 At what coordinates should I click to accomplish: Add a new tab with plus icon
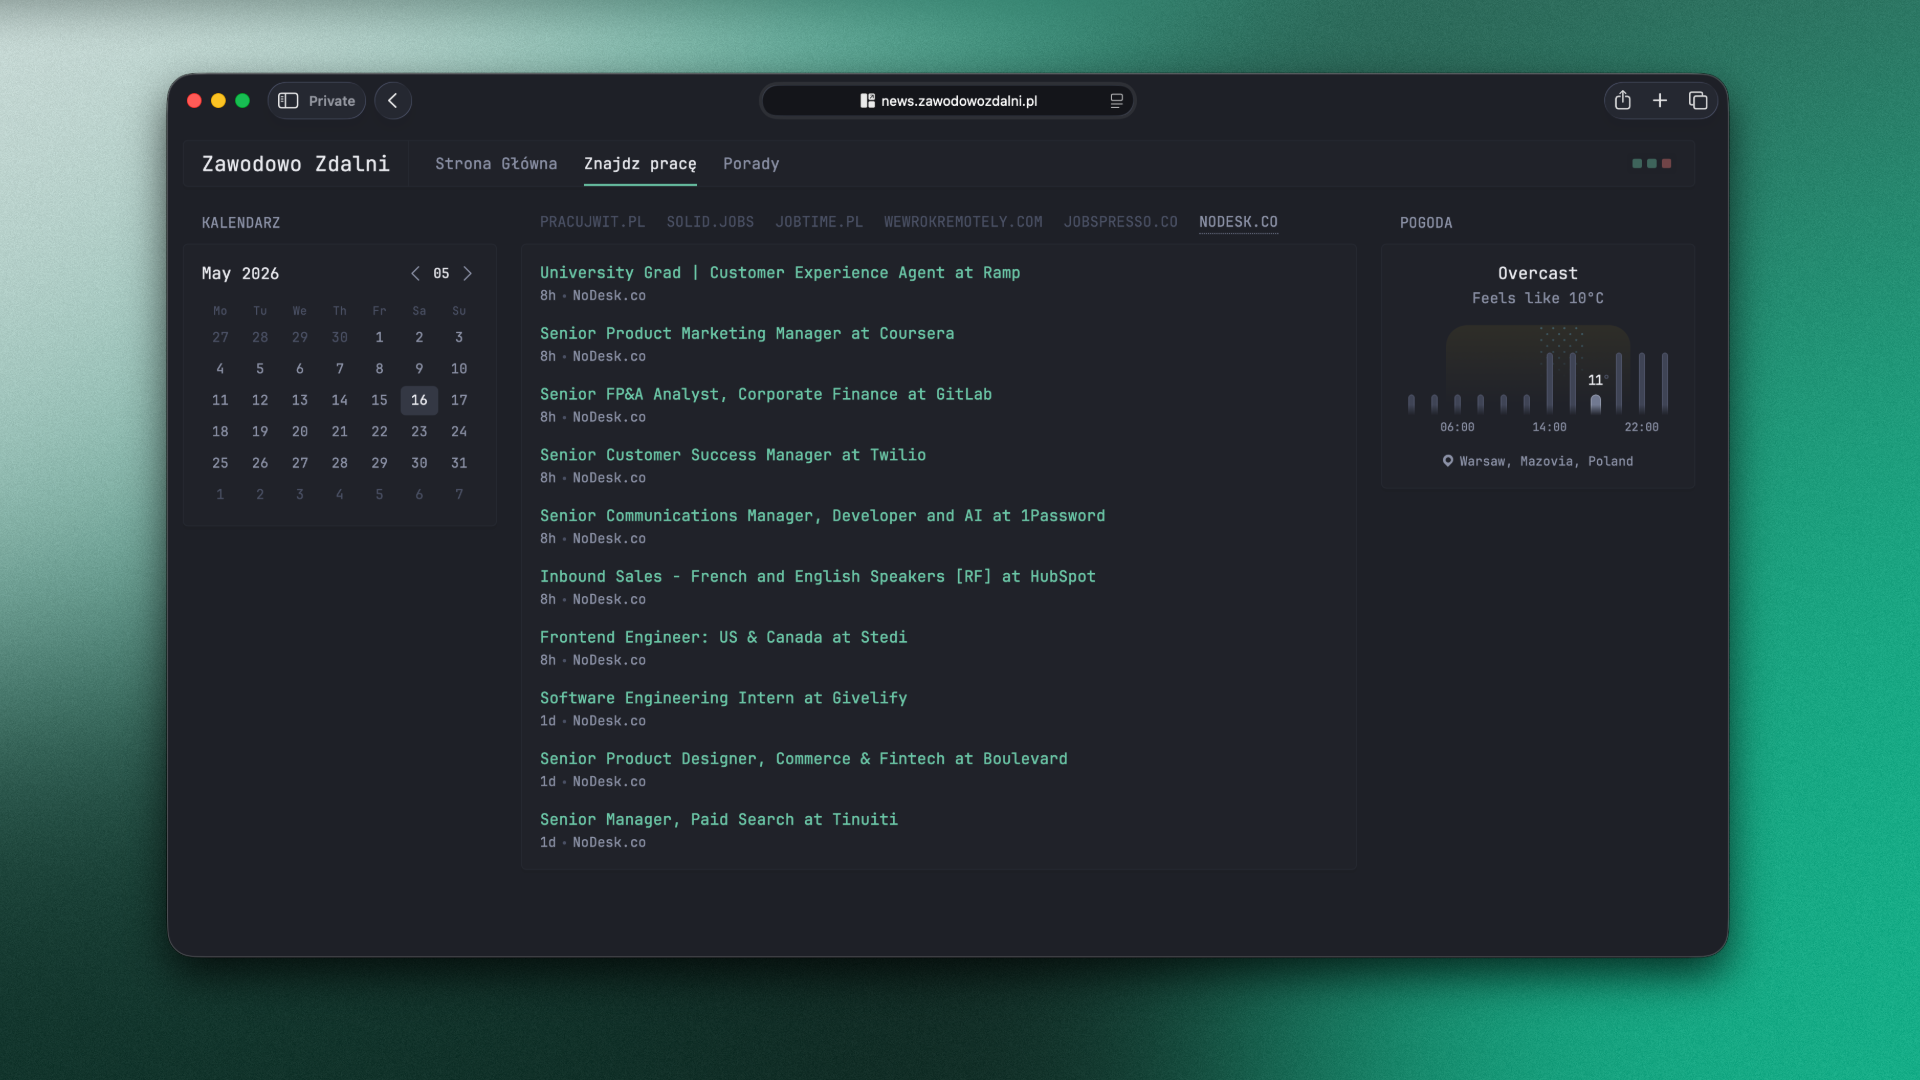click(1660, 101)
